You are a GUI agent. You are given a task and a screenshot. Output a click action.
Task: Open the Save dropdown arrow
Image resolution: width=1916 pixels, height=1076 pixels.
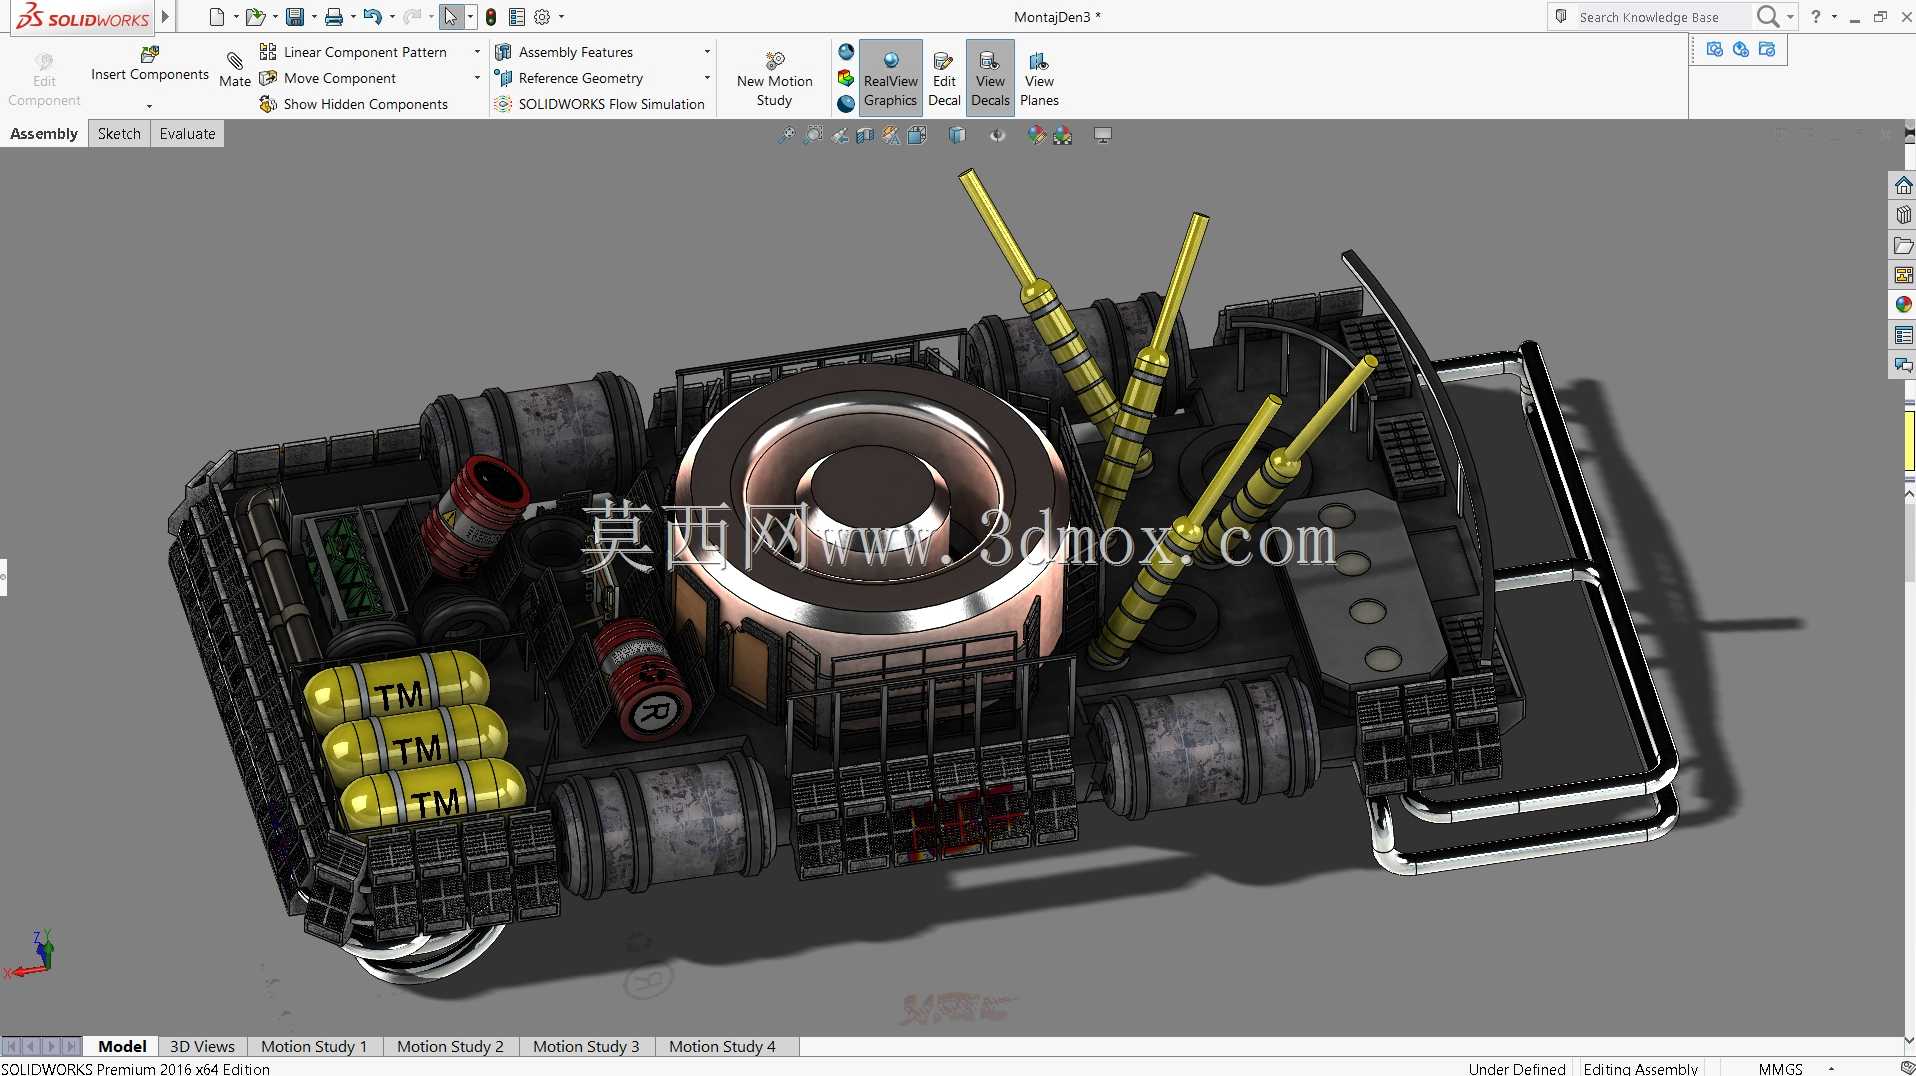click(314, 17)
